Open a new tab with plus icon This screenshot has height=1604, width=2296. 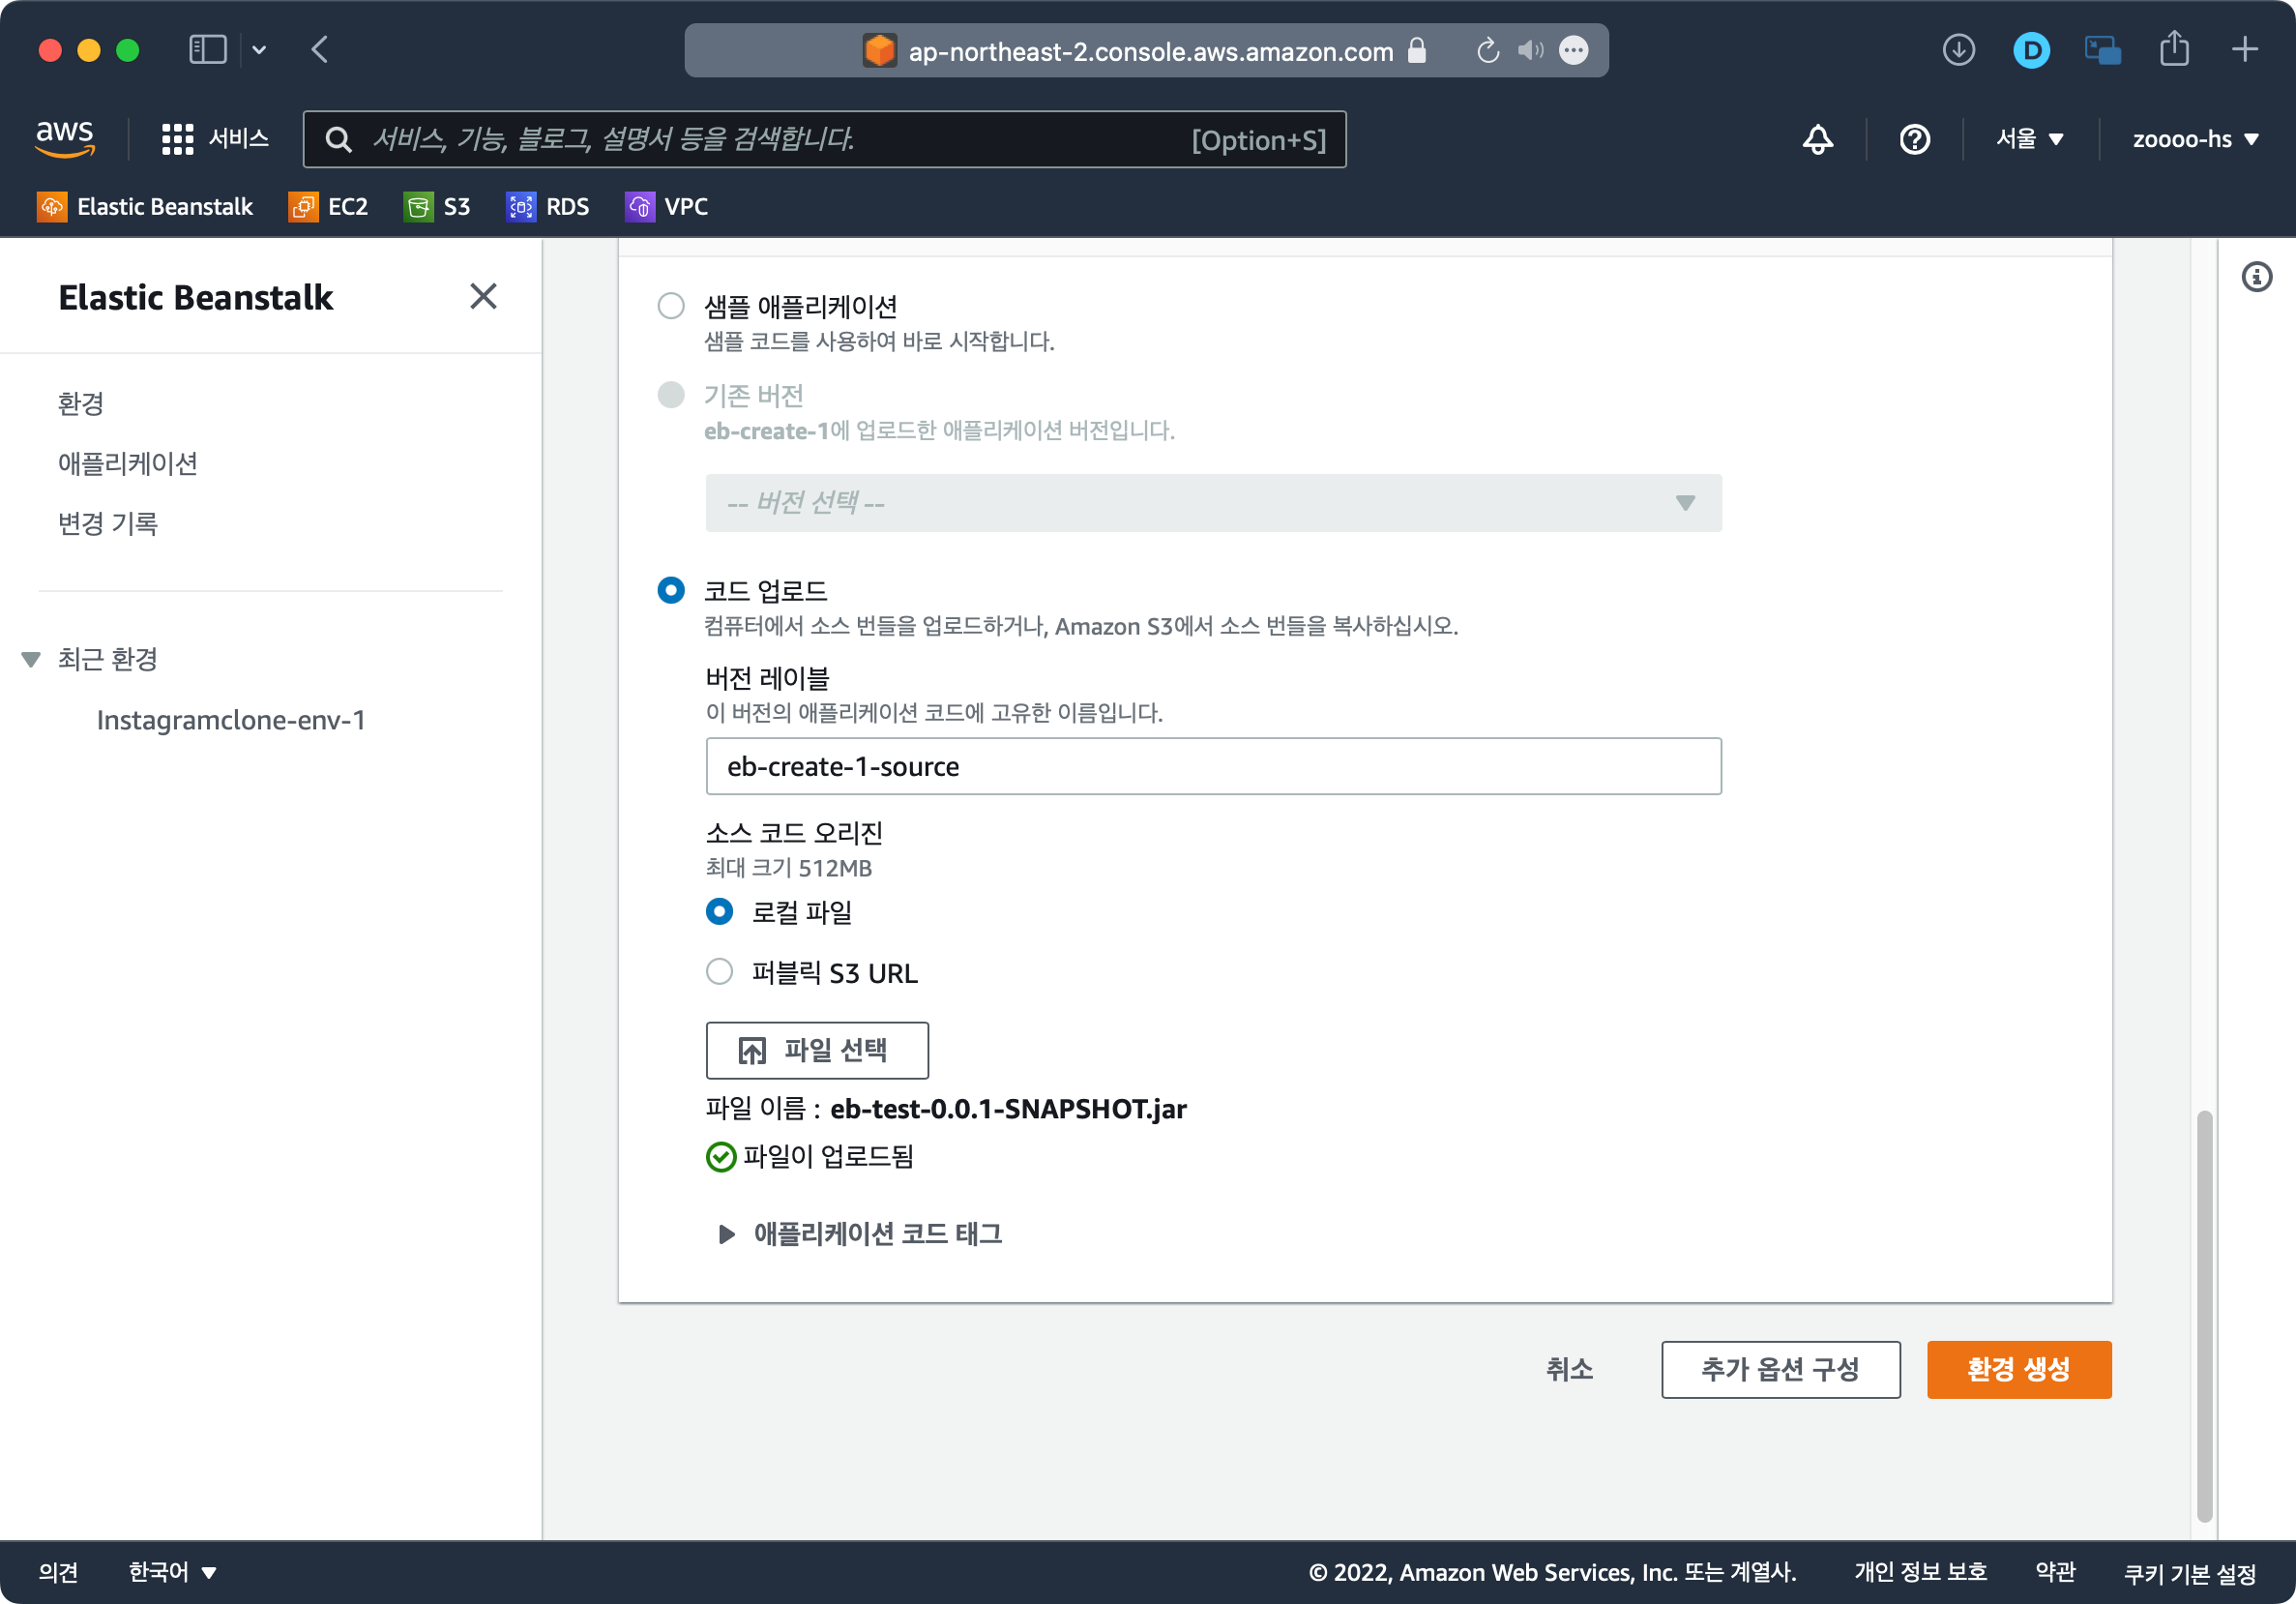click(2245, 50)
